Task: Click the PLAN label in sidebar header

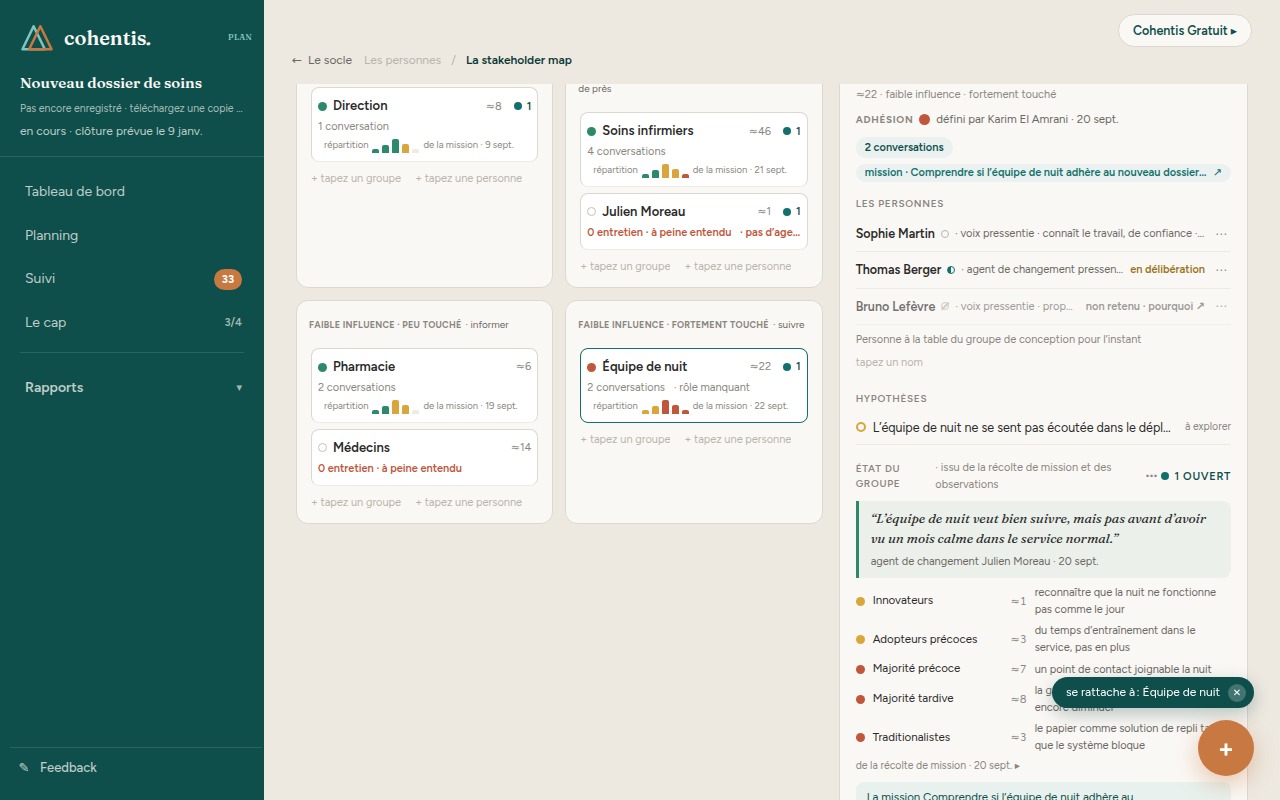Action: tap(240, 37)
